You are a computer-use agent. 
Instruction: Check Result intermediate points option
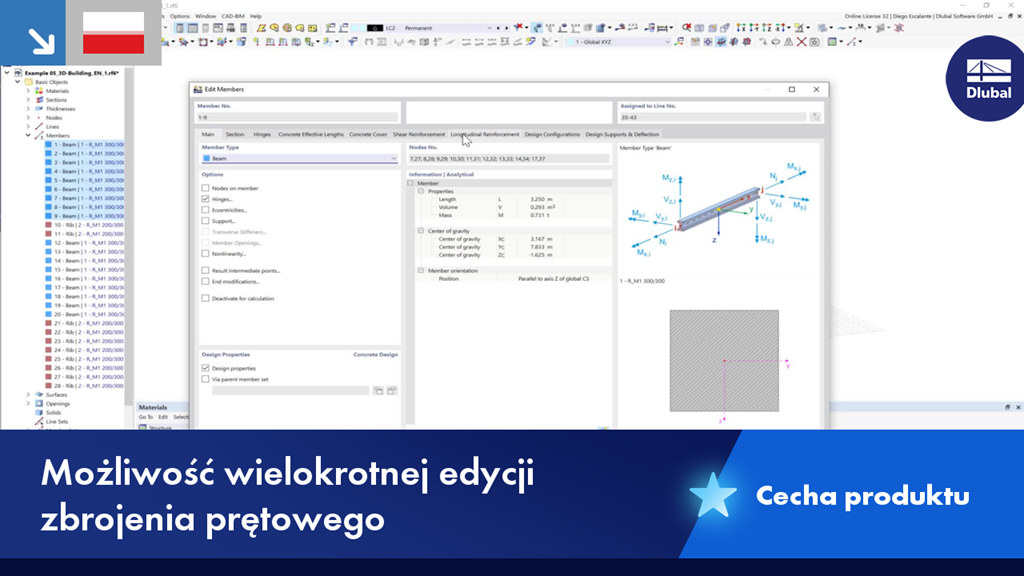tap(205, 270)
